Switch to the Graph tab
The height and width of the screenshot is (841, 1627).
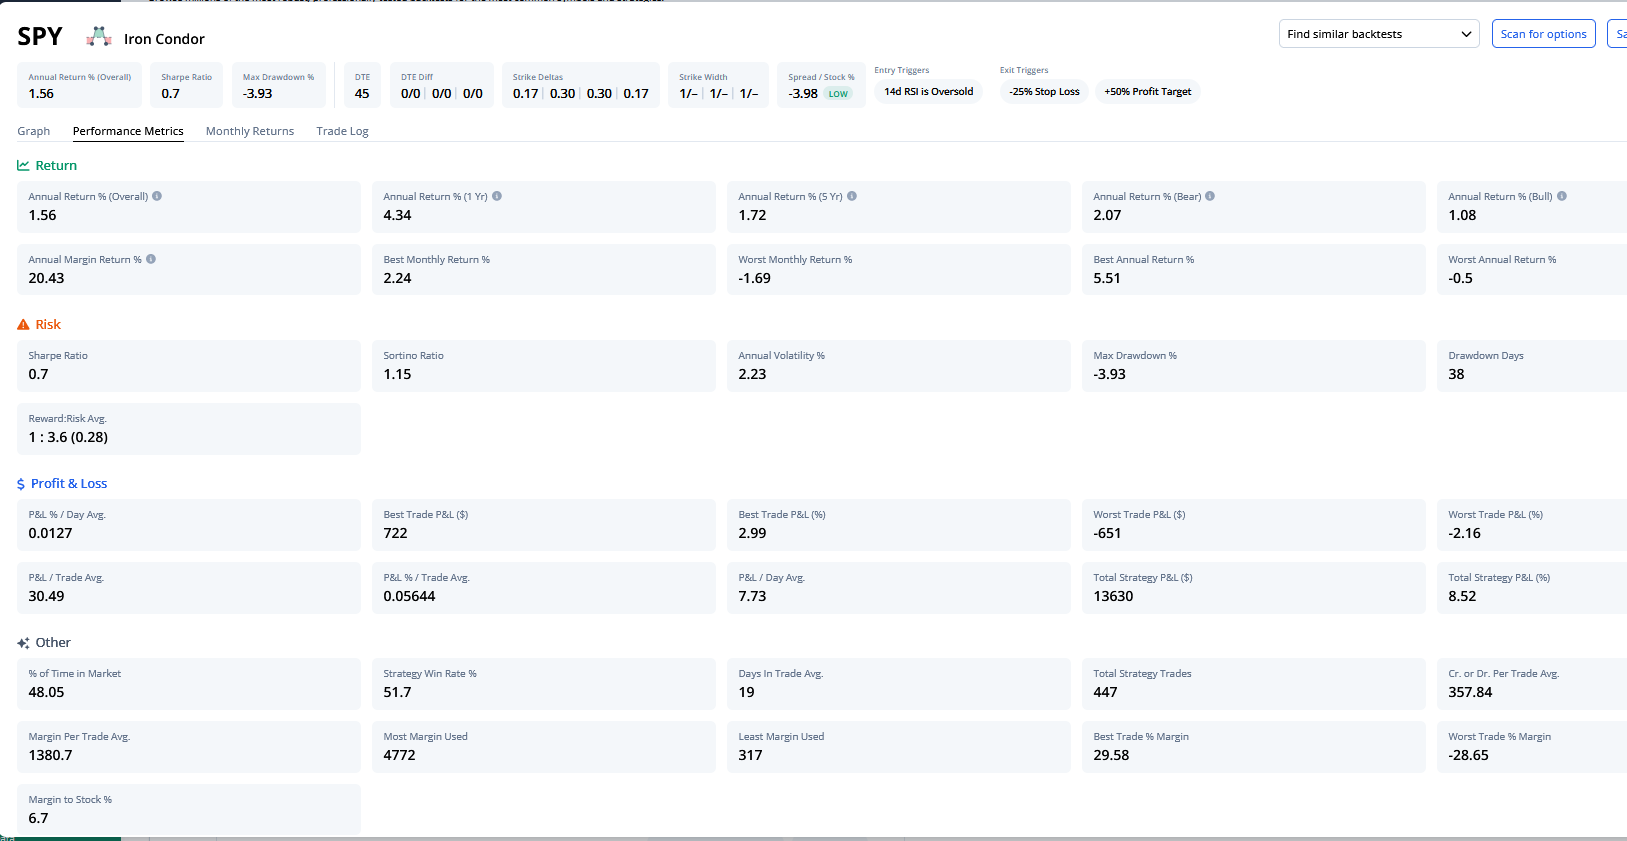pyautogui.click(x=34, y=131)
